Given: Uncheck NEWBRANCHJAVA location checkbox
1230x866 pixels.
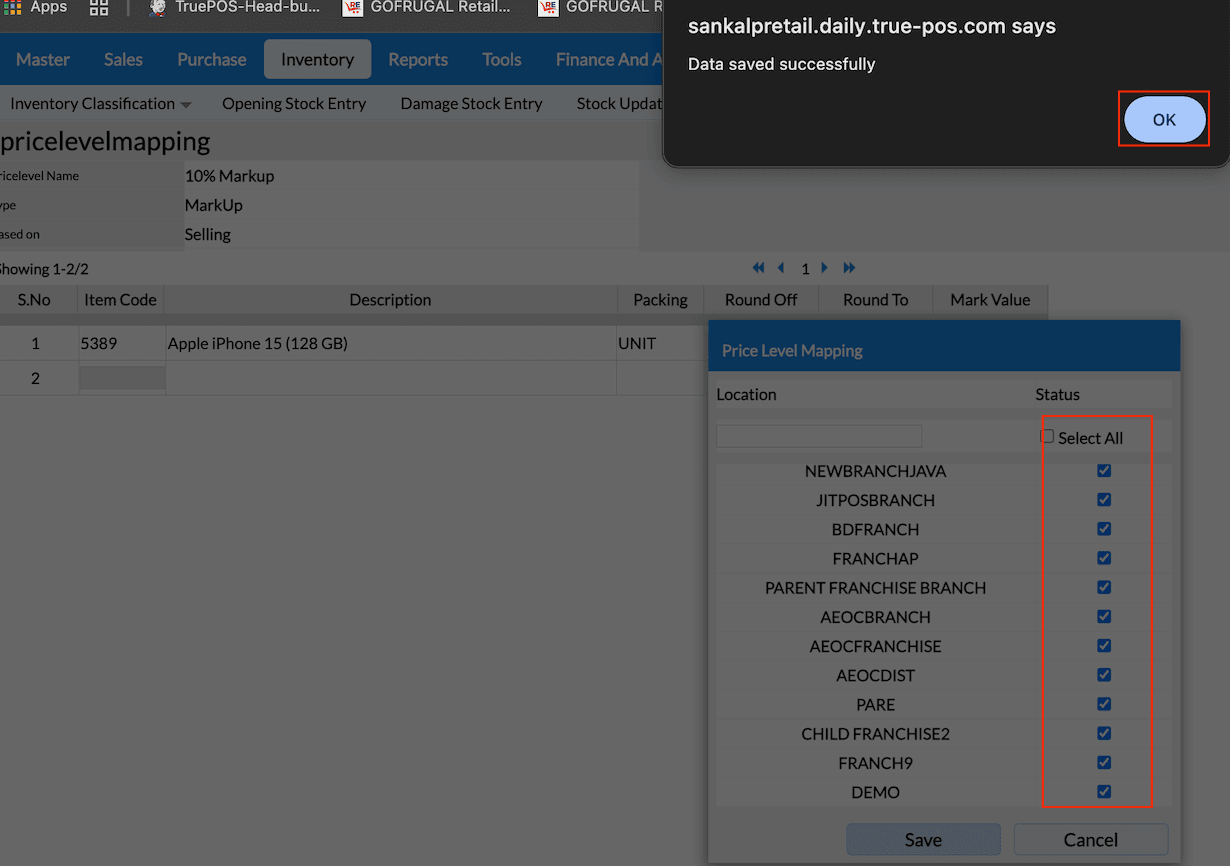Looking at the screenshot, I should point(1104,470).
